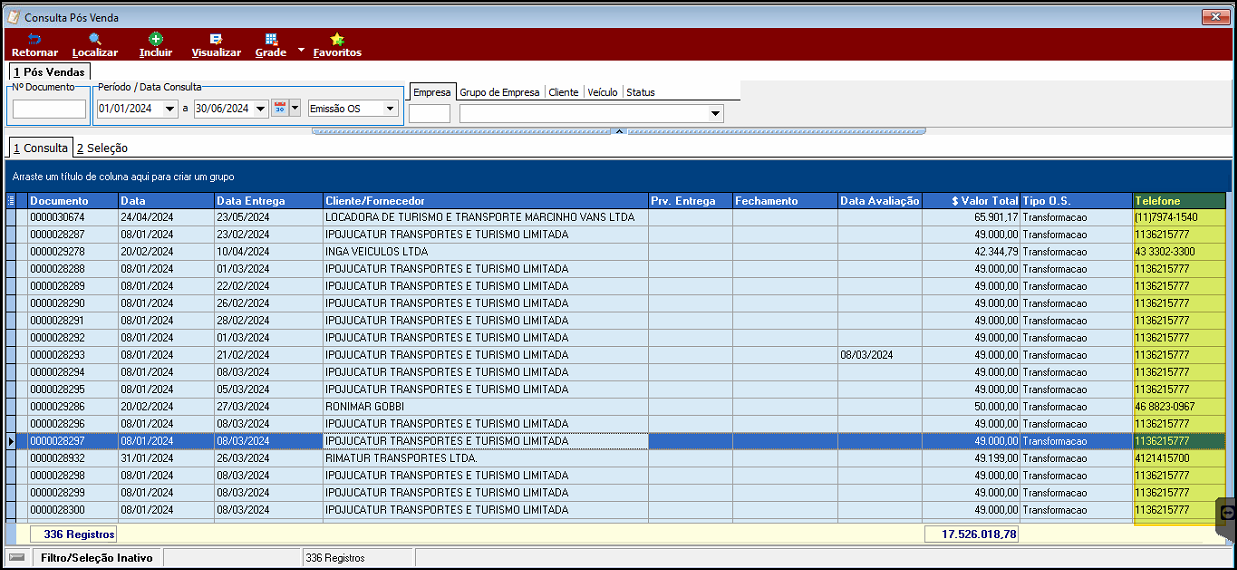This screenshot has height=570, width=1237.
Task: Sort by the Data Entrega column header
Action: pyautogui.click(x=268, y=201)
